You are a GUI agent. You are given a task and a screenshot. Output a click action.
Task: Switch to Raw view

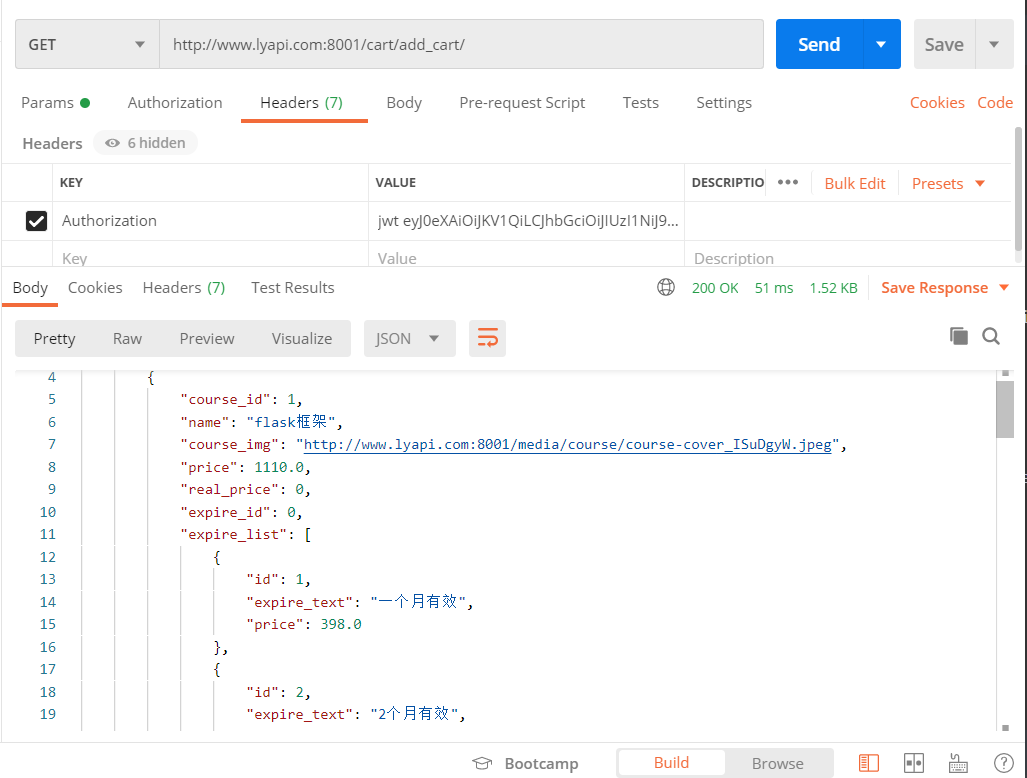click(x=127, y=339)
